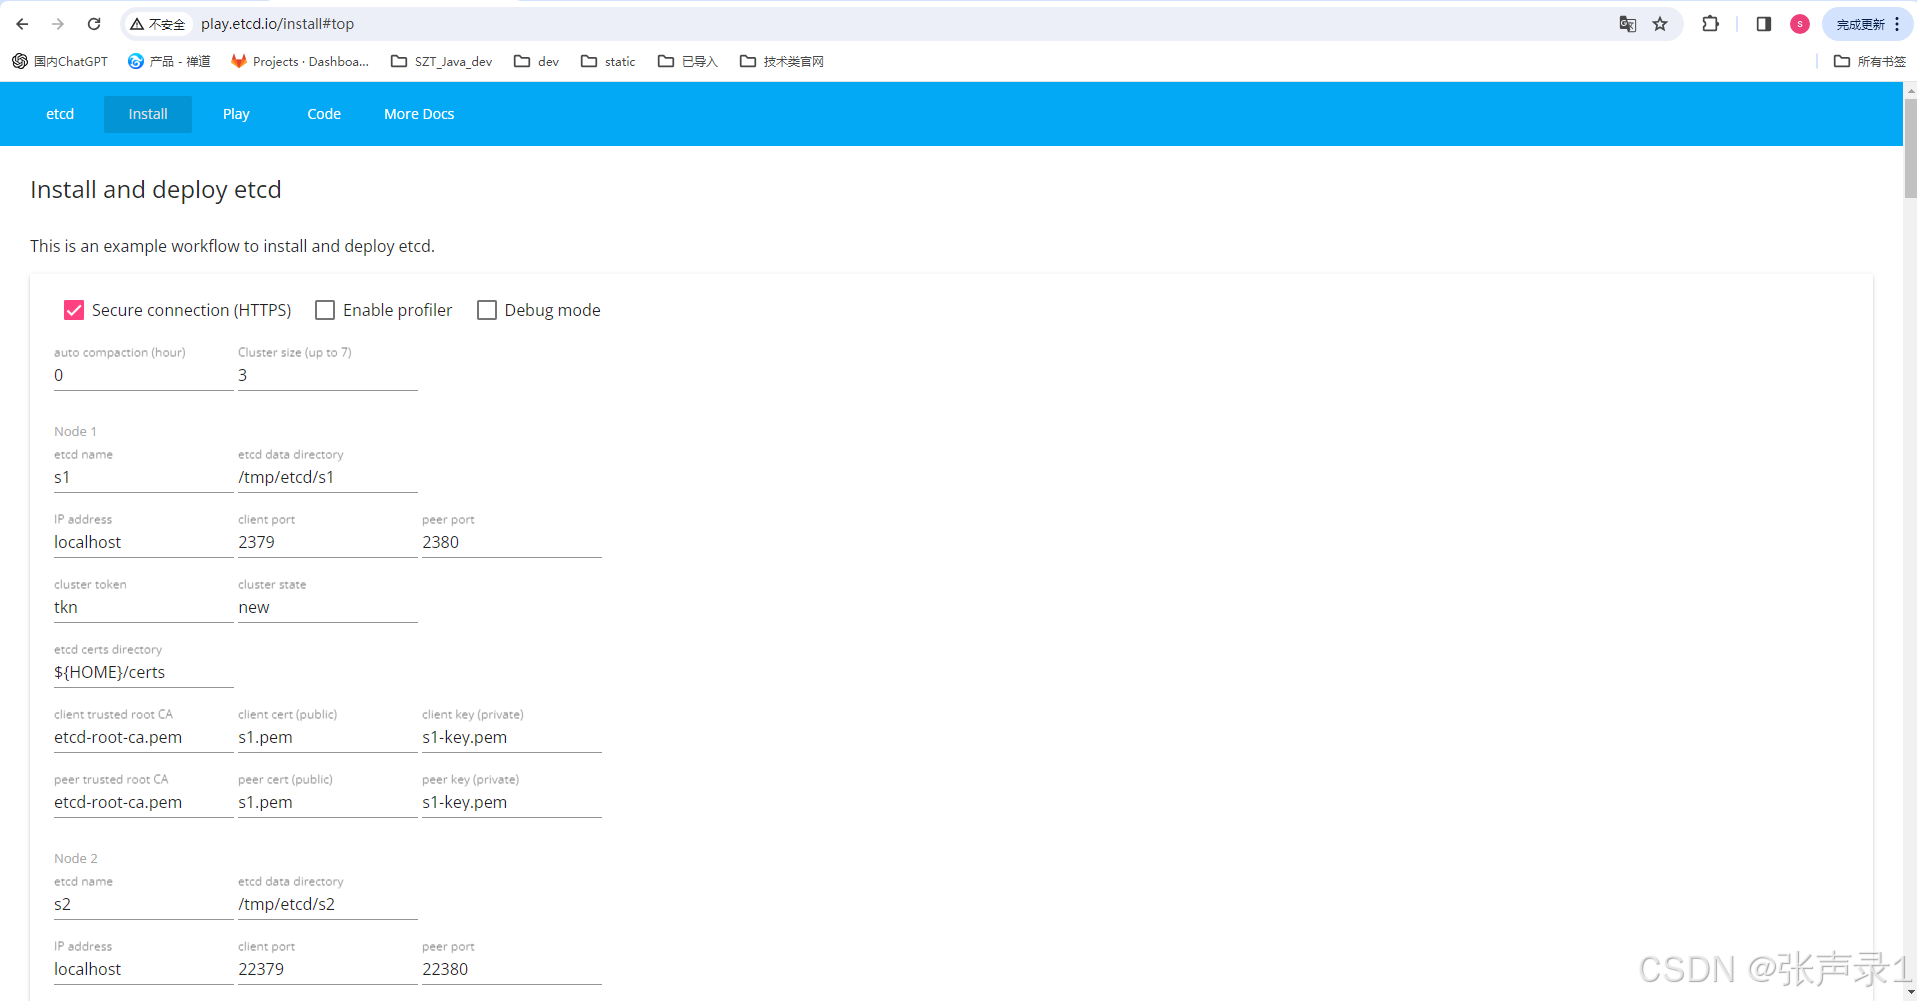
Task: Click the page vertical scrollbar thumb
Action: [1910, 148]
